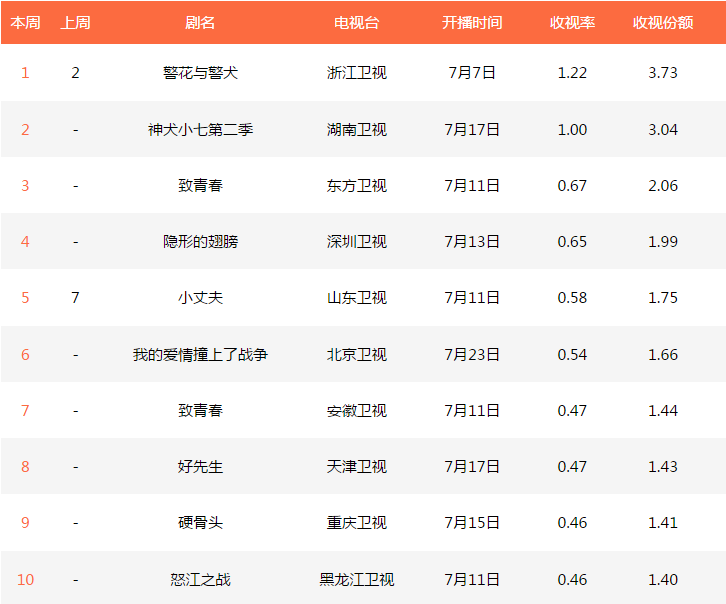
Task: Click the 7月7日 premiere date
Action: (x=472, y=73)
